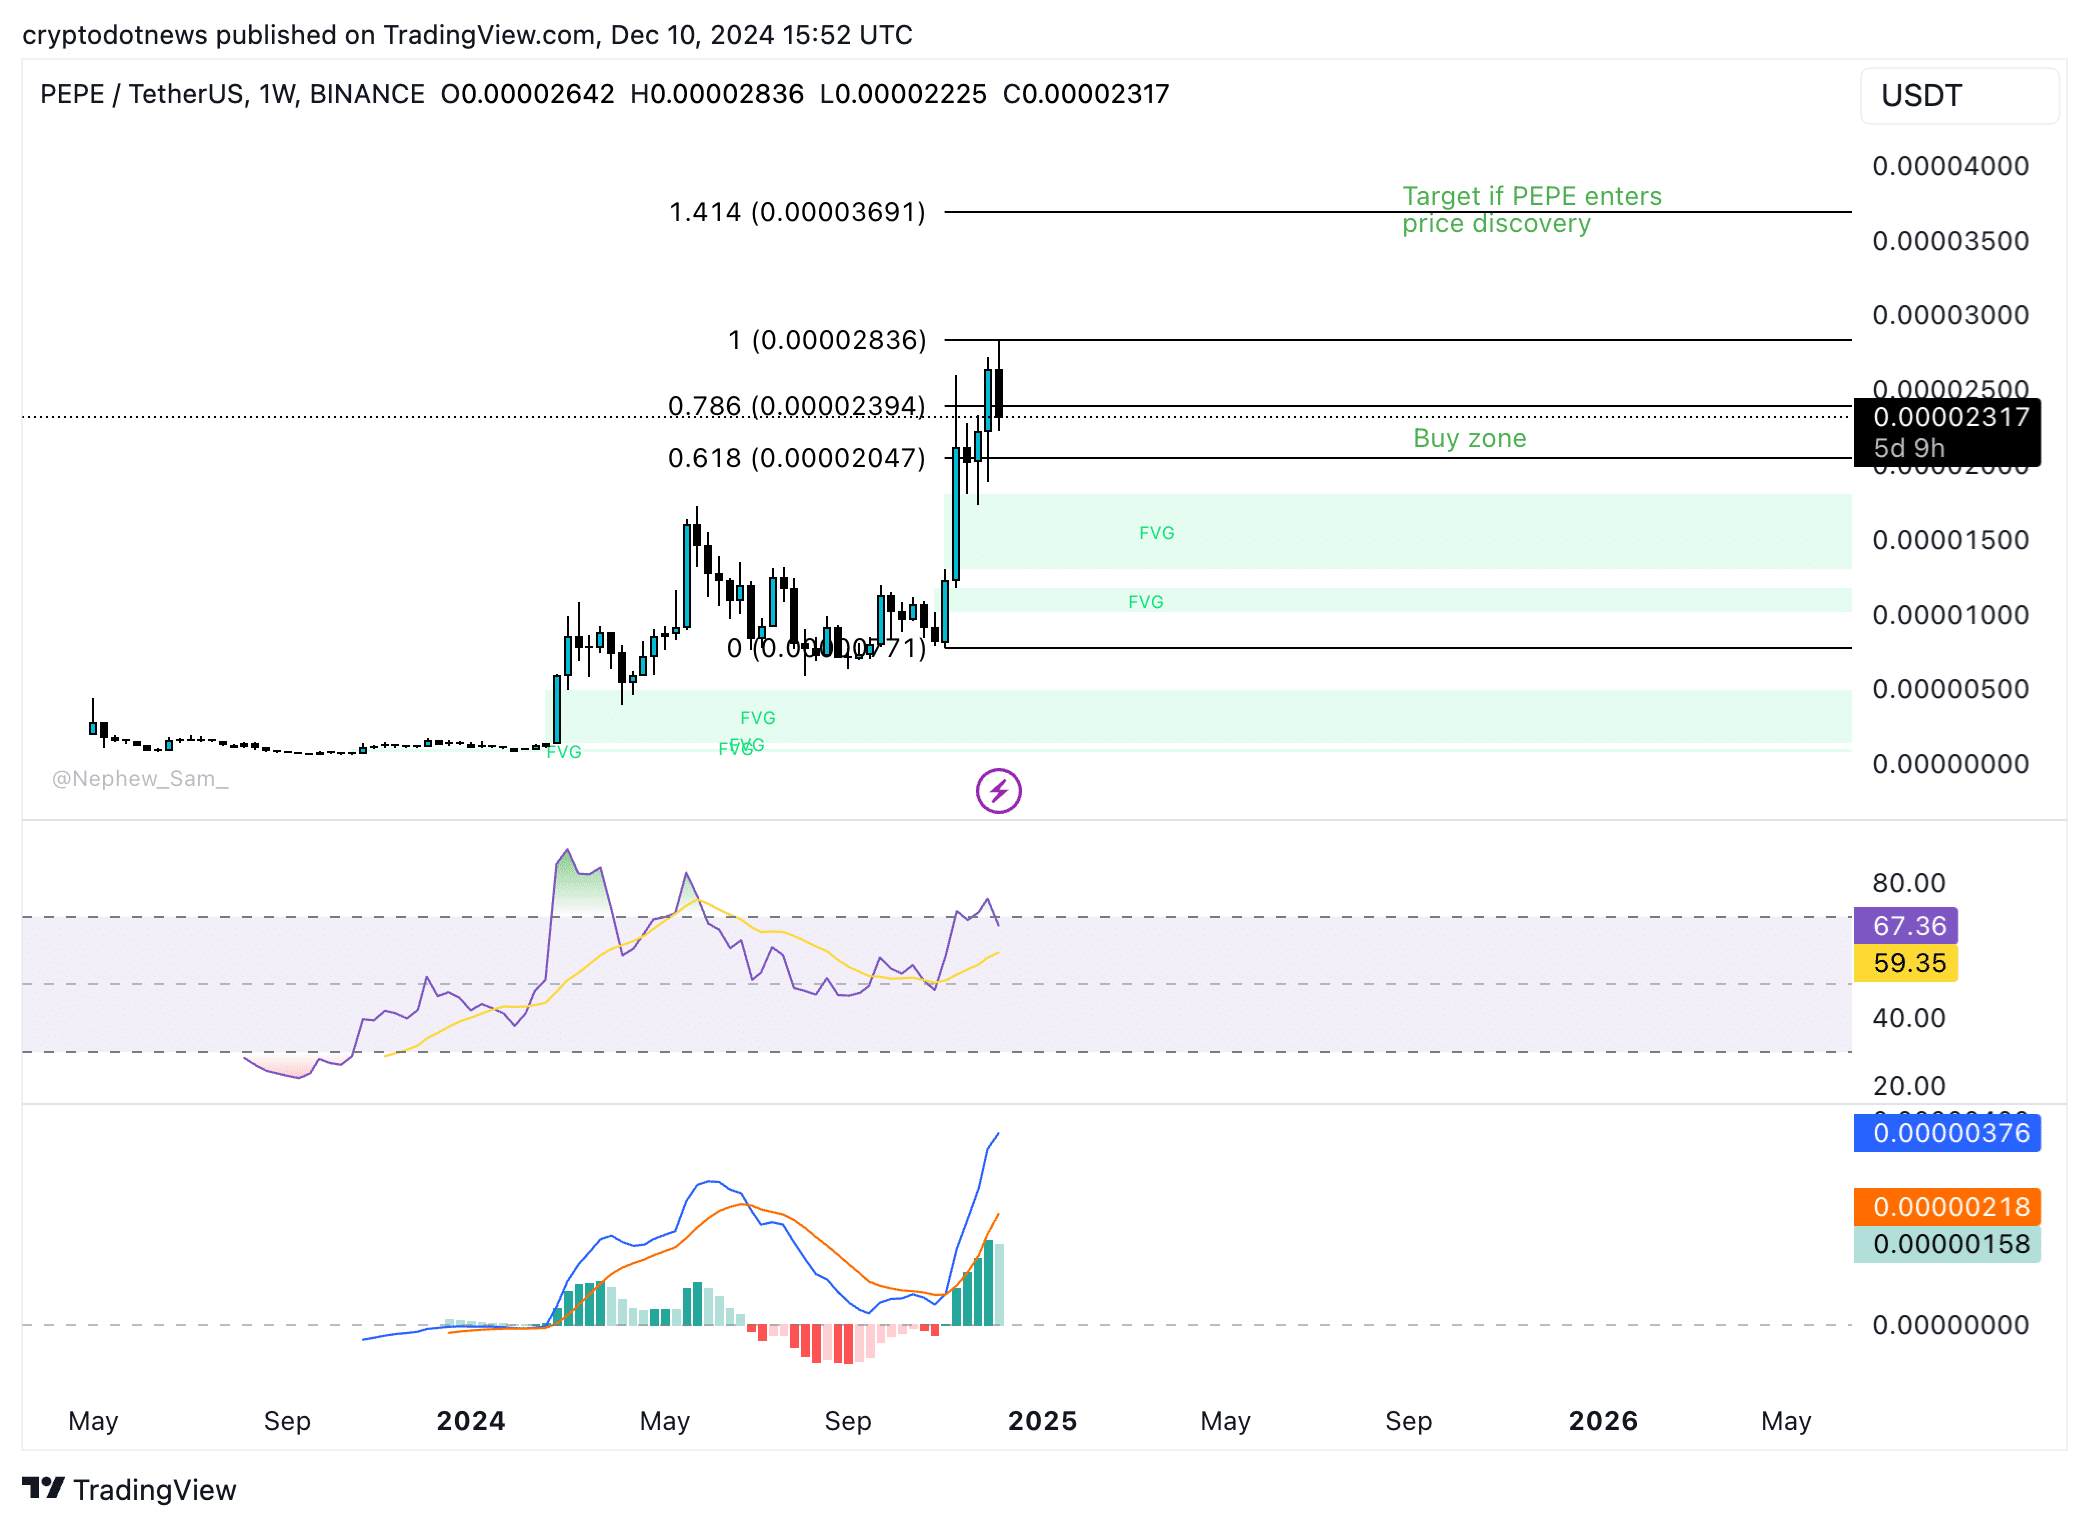Select the 1 (0.00002836) Fibonacci label
Screen dimensions: 2089x1527
(x=827, y=340)
